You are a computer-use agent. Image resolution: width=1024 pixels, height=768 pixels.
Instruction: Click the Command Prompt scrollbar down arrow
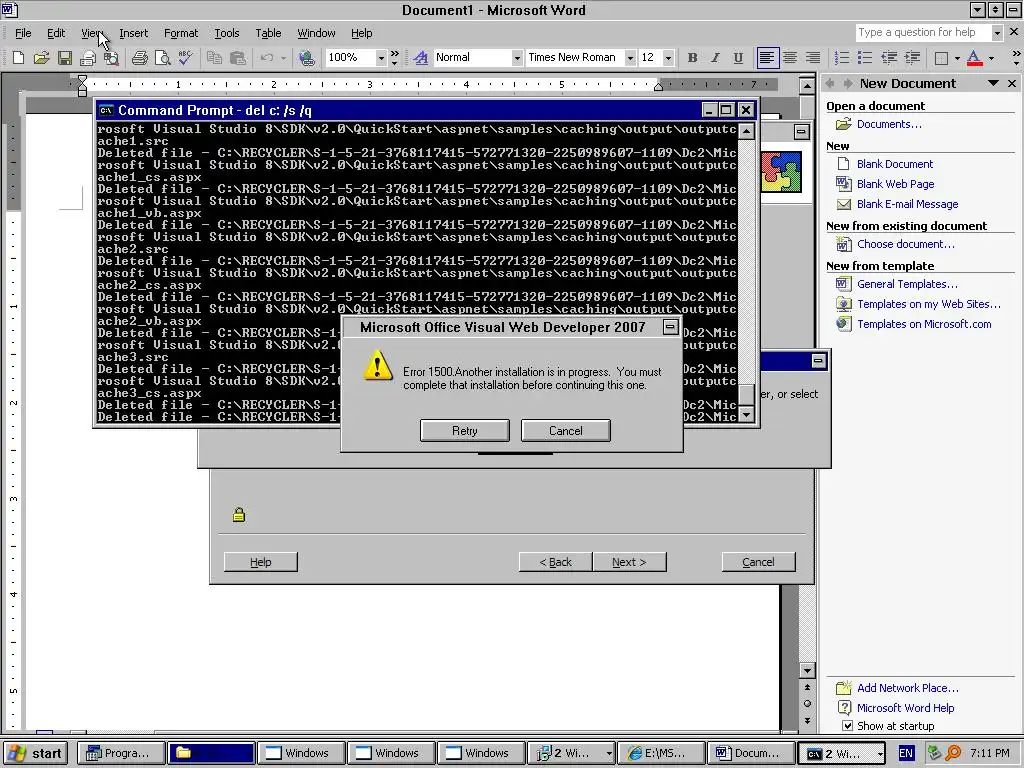click(x=746, y=414)
